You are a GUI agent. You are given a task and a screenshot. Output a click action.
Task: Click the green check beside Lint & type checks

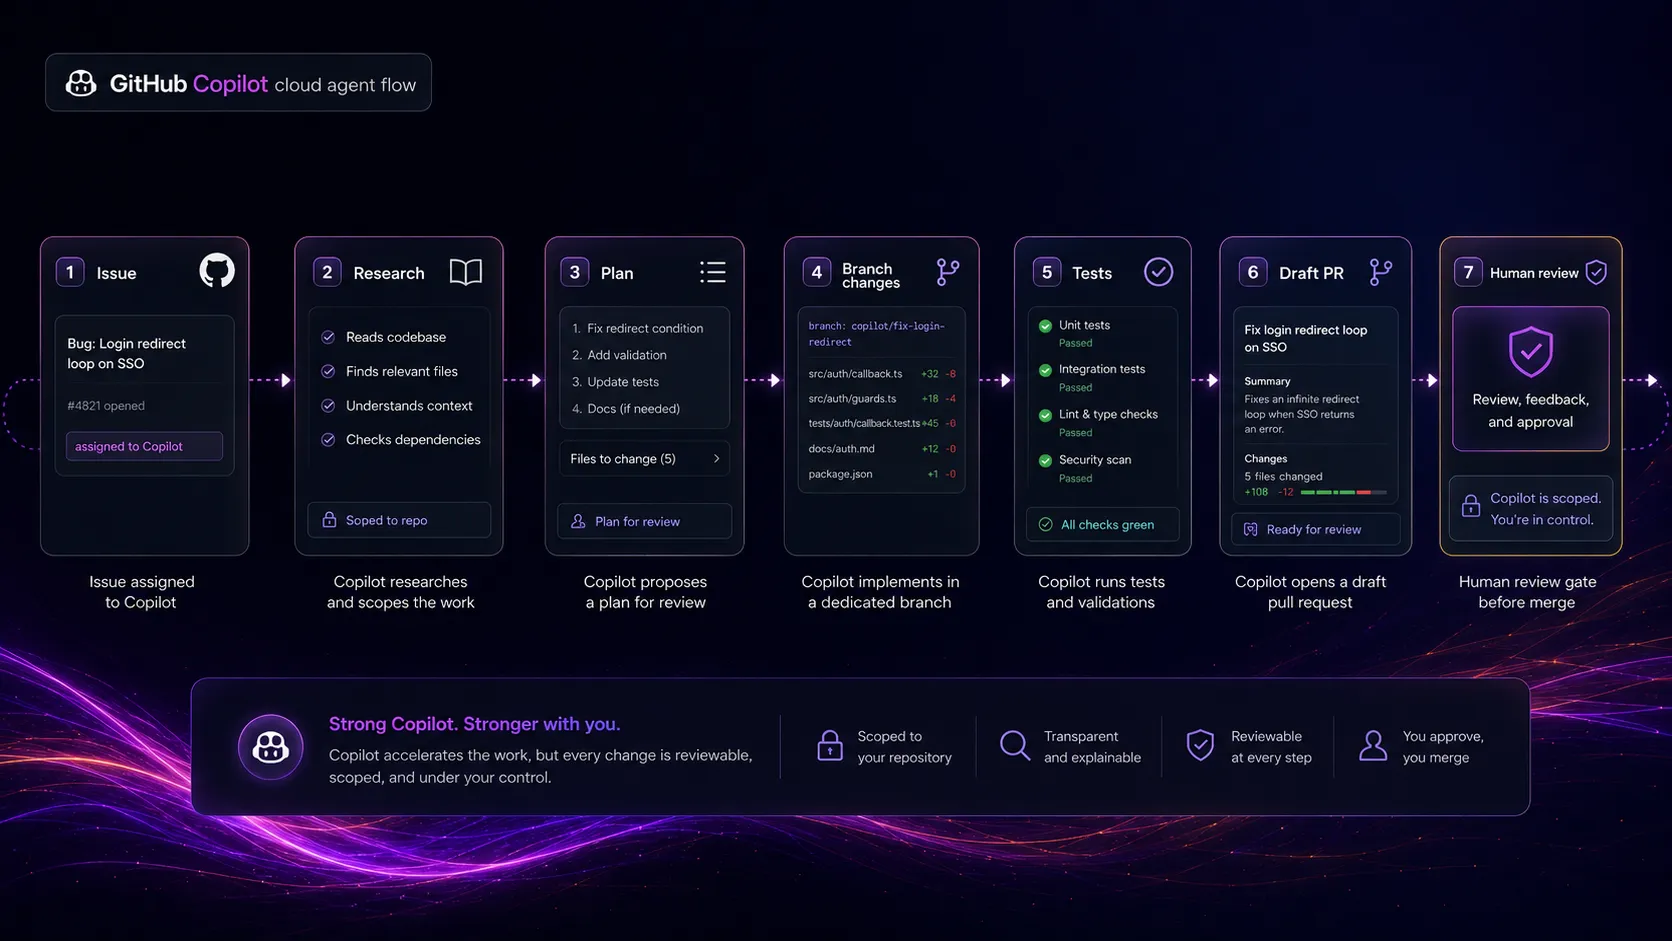point(1045,415)
